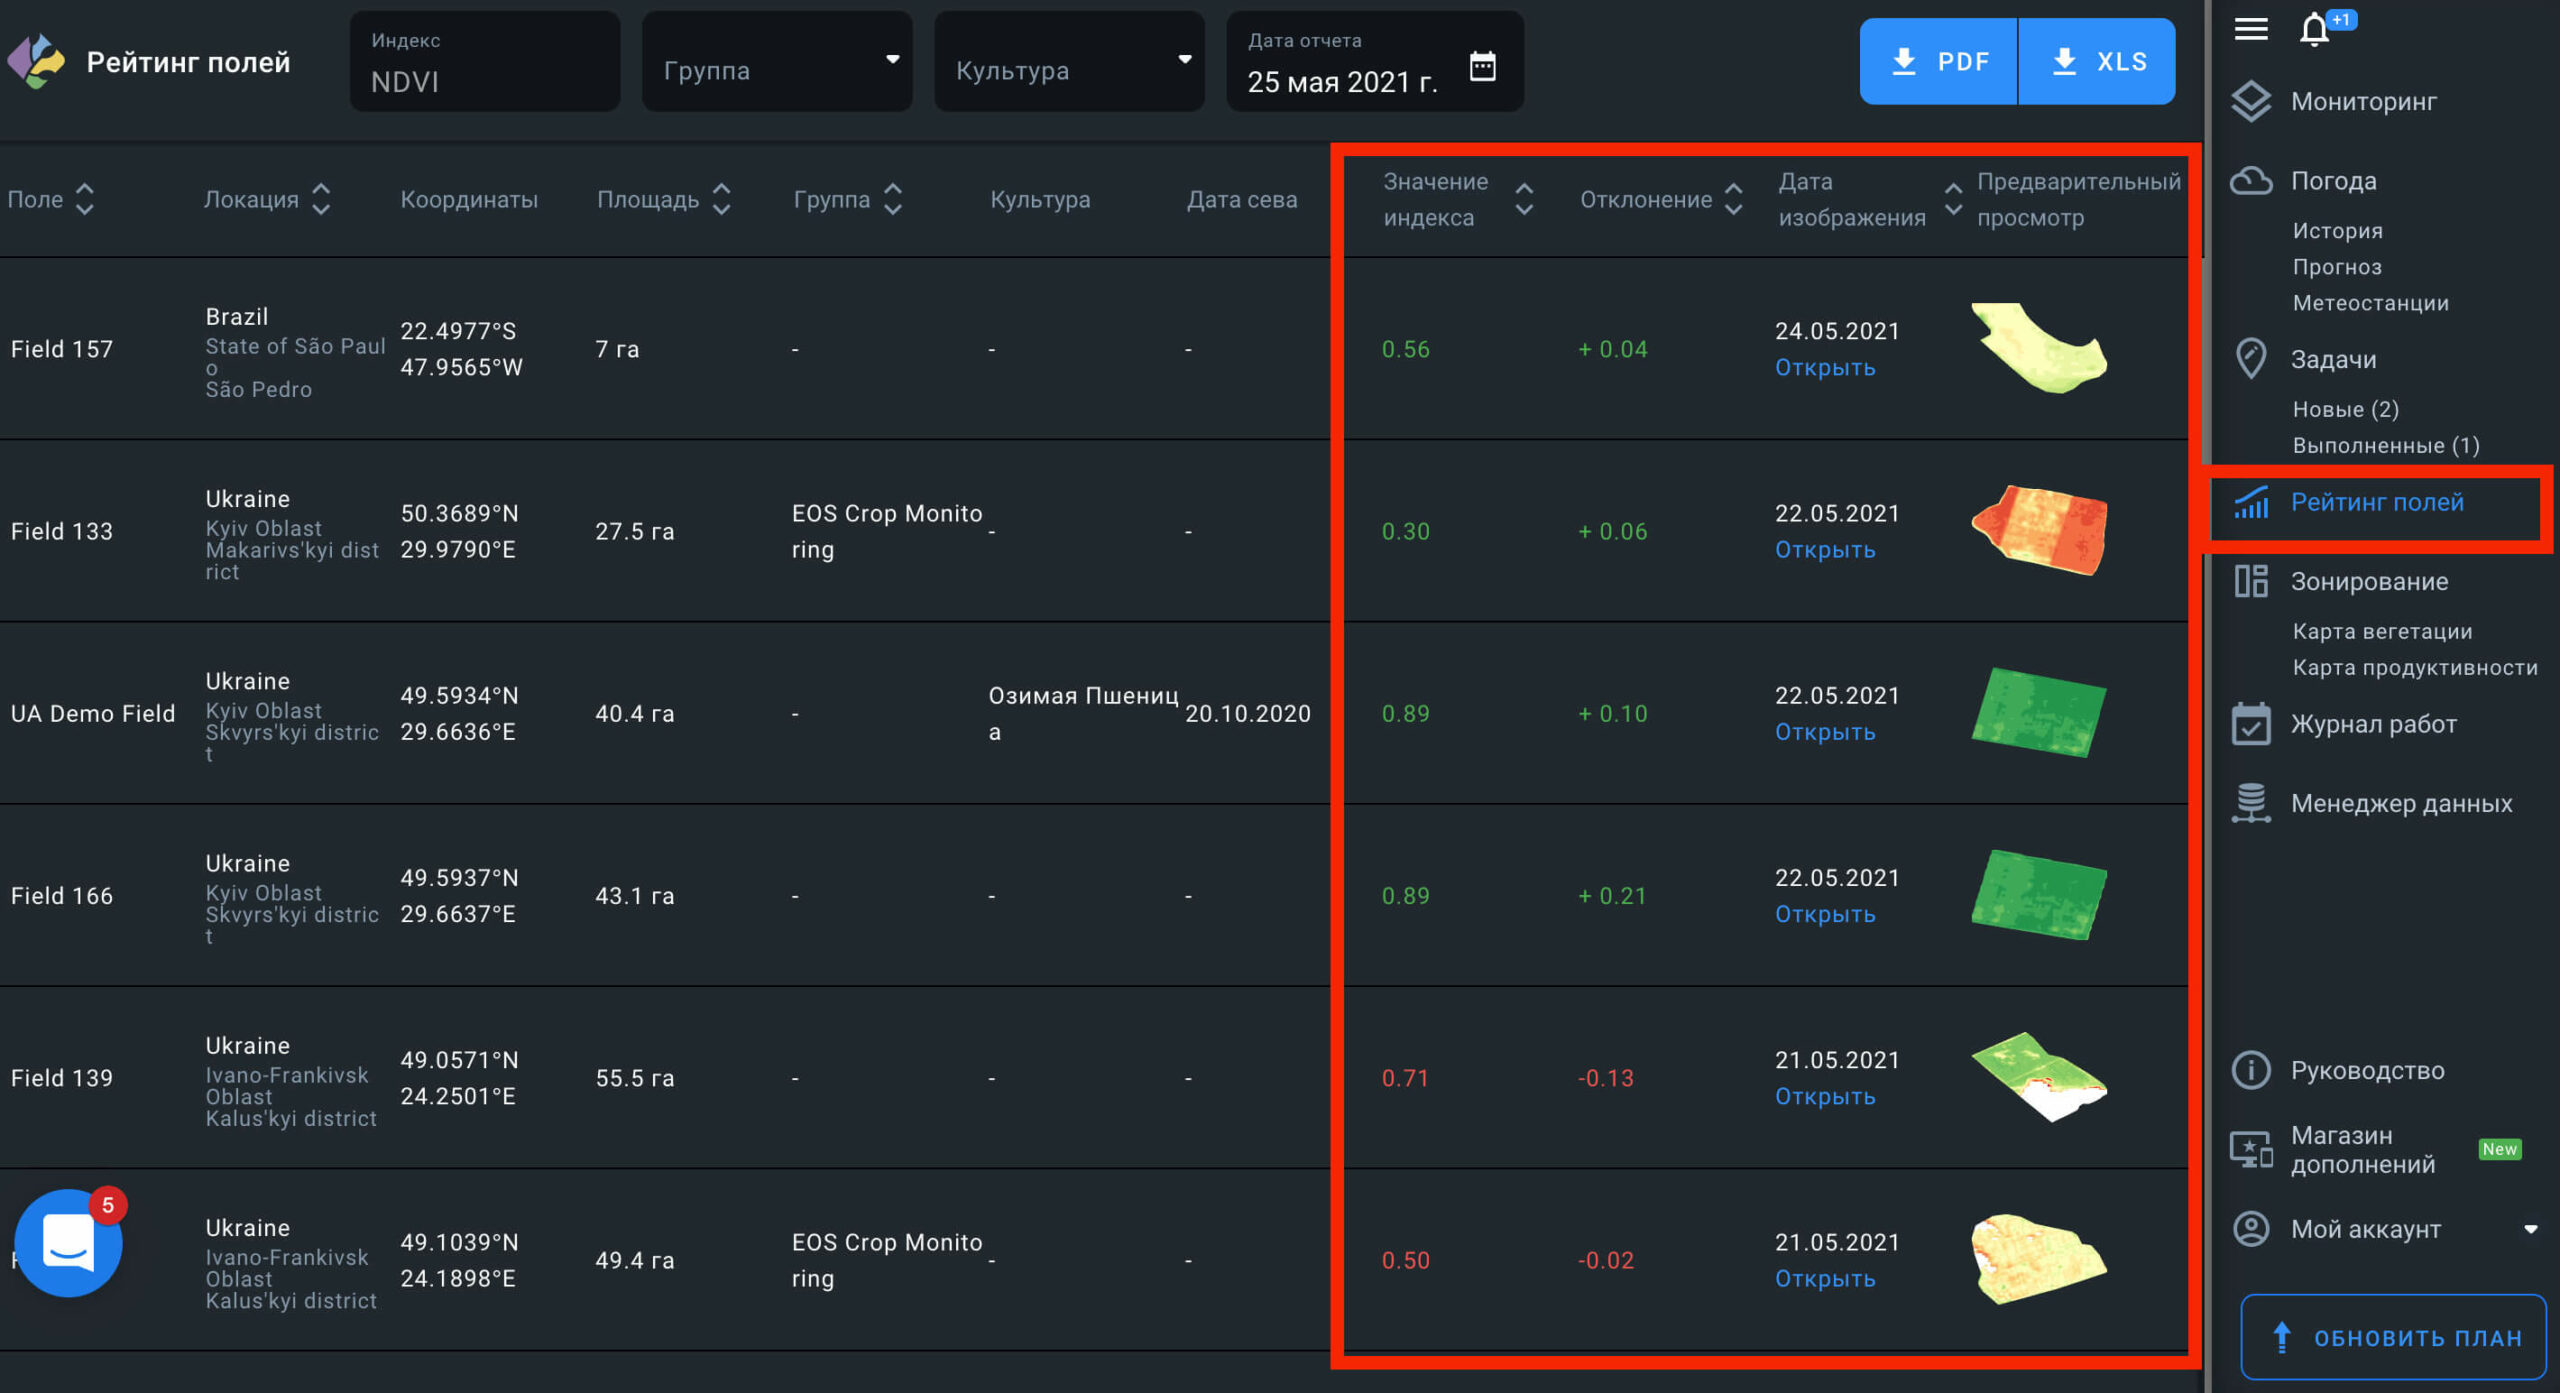
Task: Click the Monitoring layers icon
Action: click(x=2251, y=101)
